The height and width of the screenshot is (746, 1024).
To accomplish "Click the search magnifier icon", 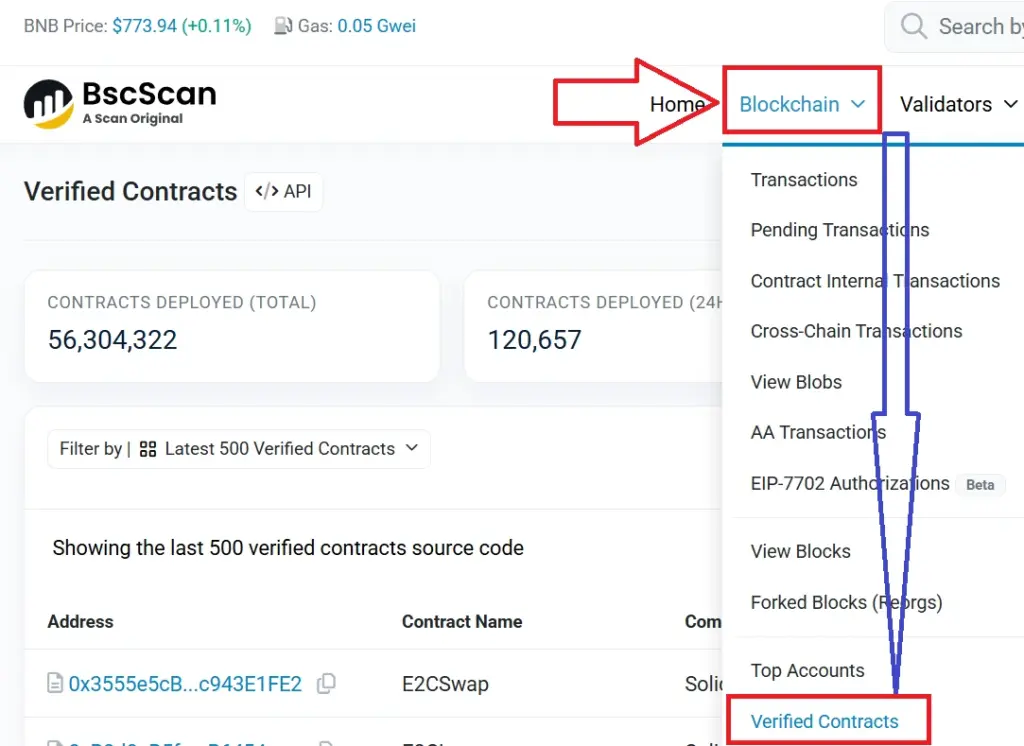I will coord(913,27).
